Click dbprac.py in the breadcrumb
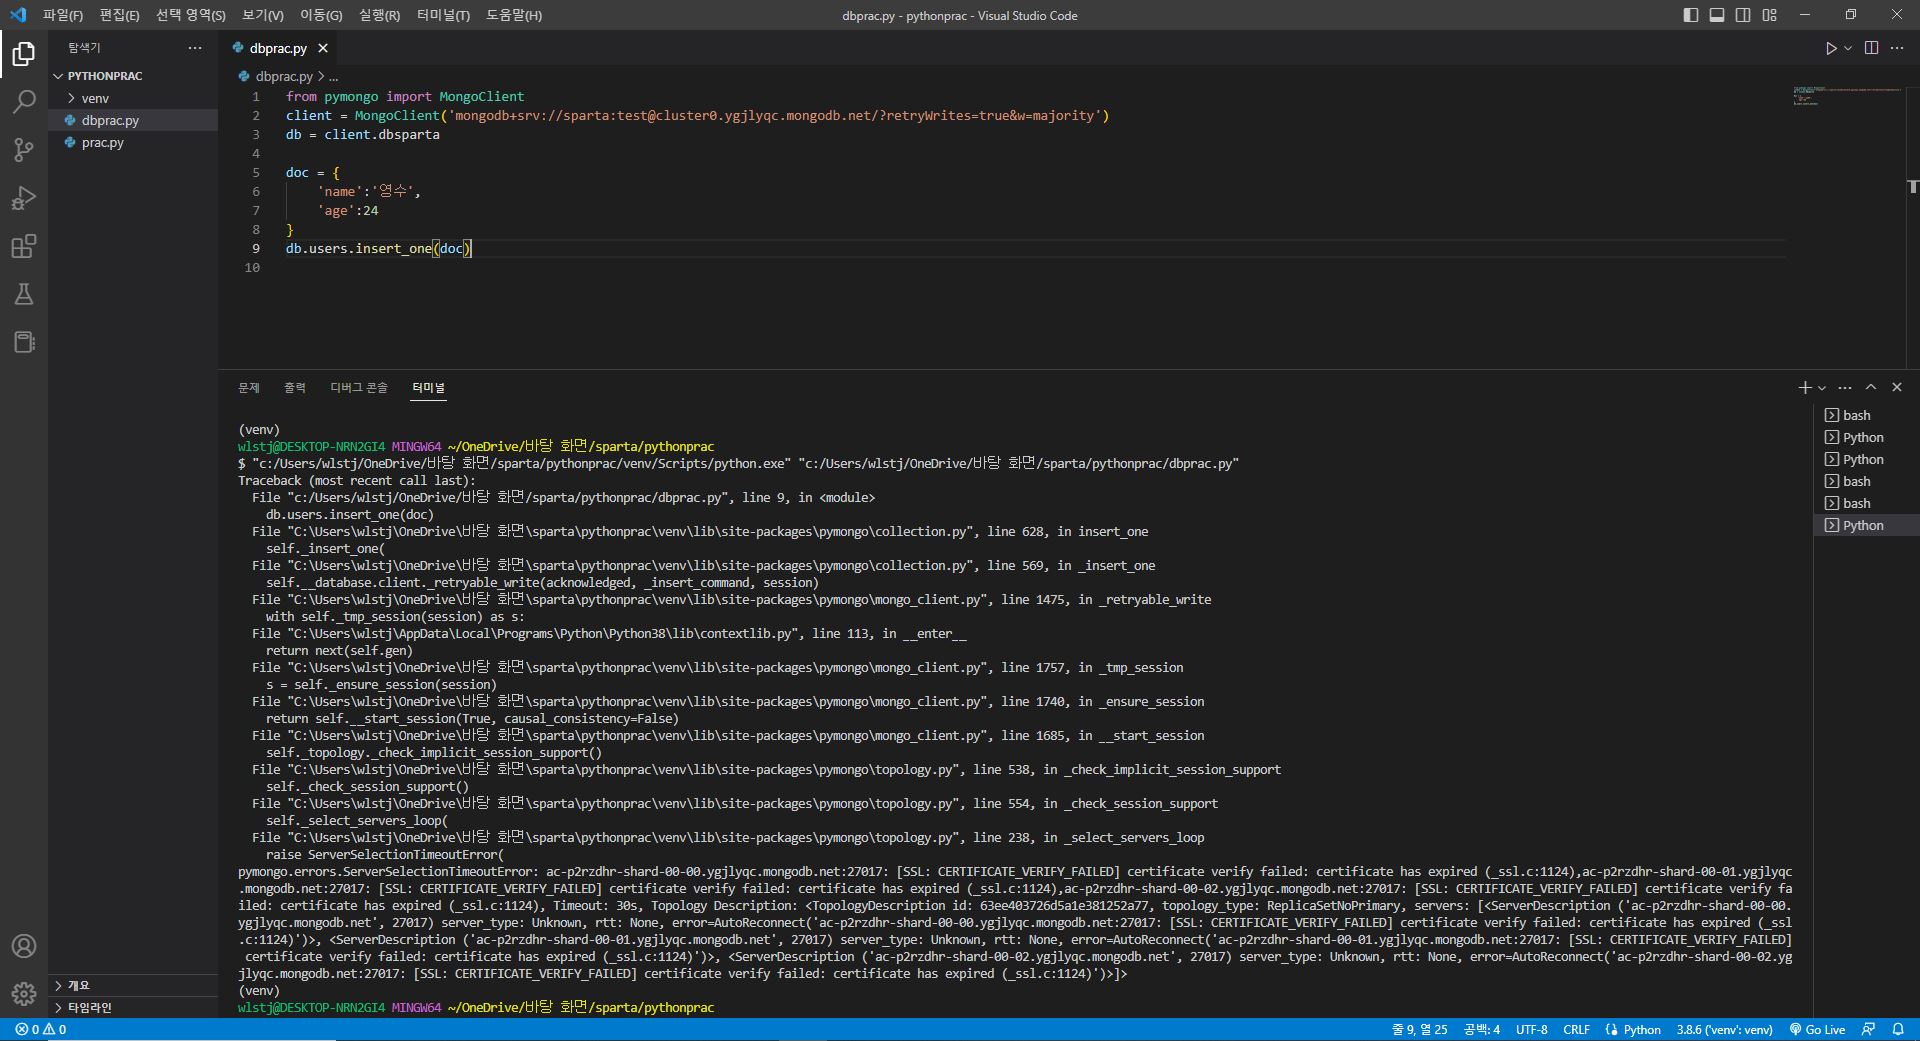This screenshot has width=1920, height=1041. (x=284, y=76)
